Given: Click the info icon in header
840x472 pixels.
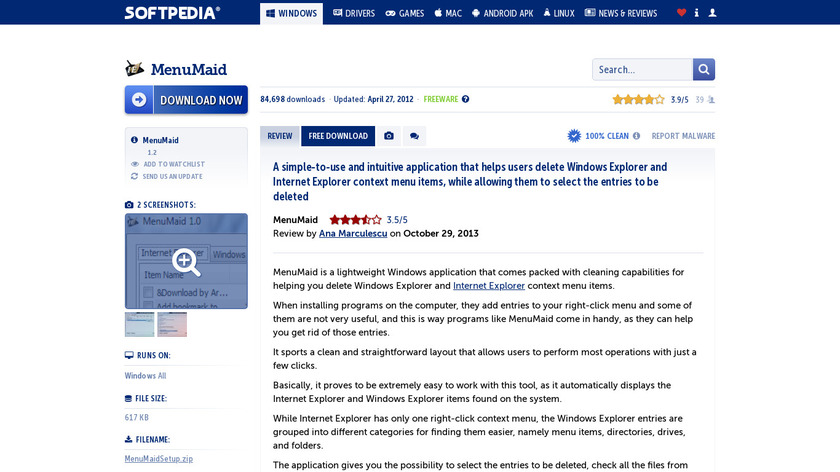Looking at the screenshot, I should coord(696,13).
